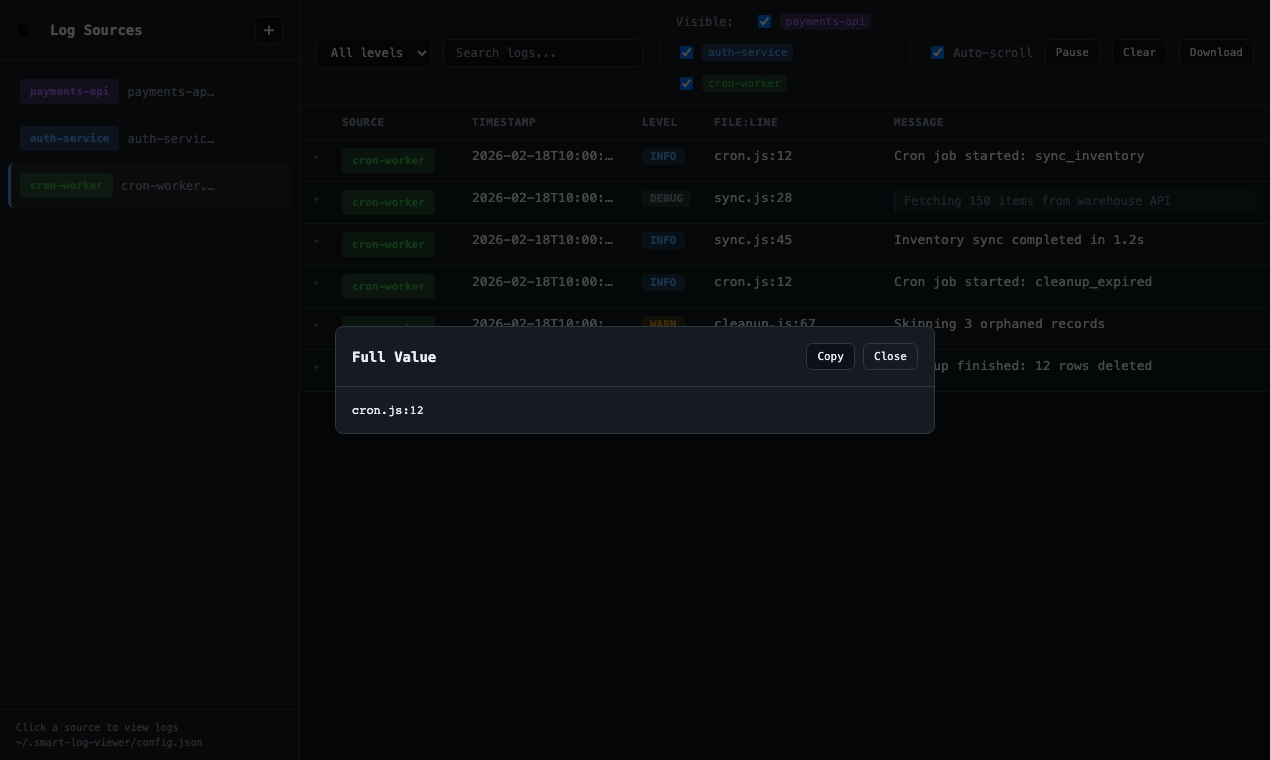Expand the DEBUG sync.js:28 log row
The image size is (1270, 760).
316,199
